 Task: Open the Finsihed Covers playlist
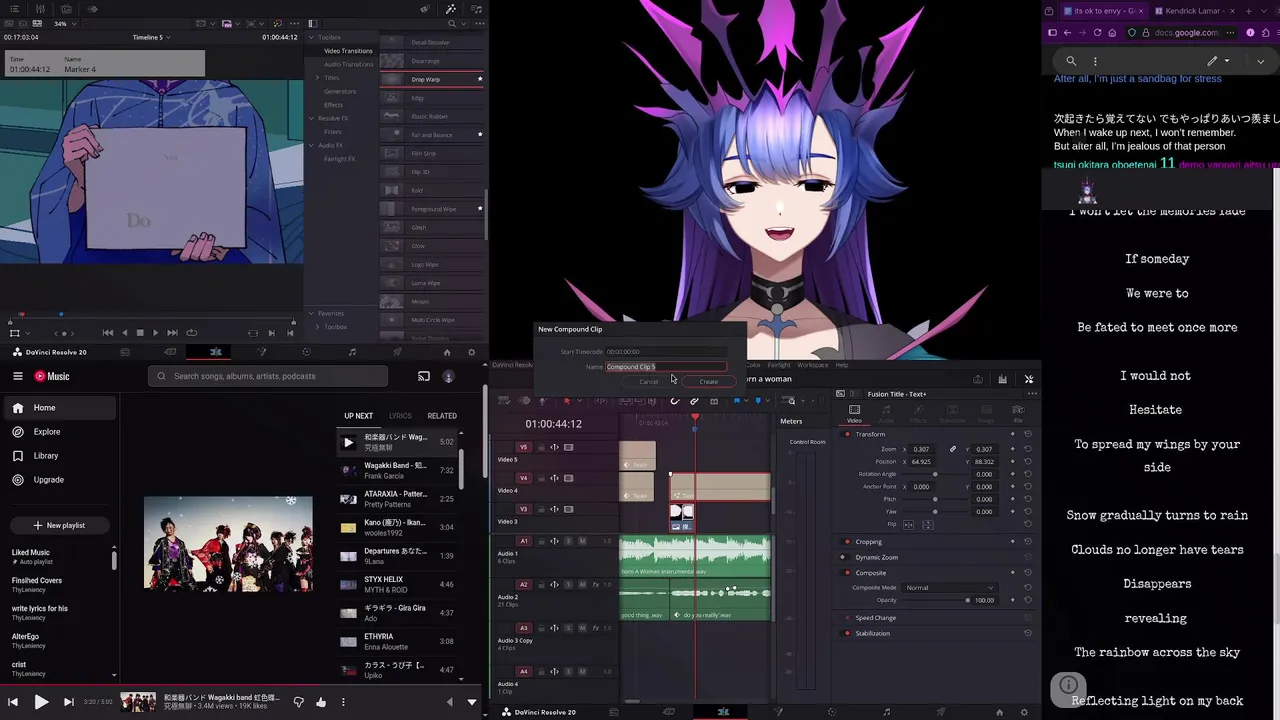coord(58,584)
